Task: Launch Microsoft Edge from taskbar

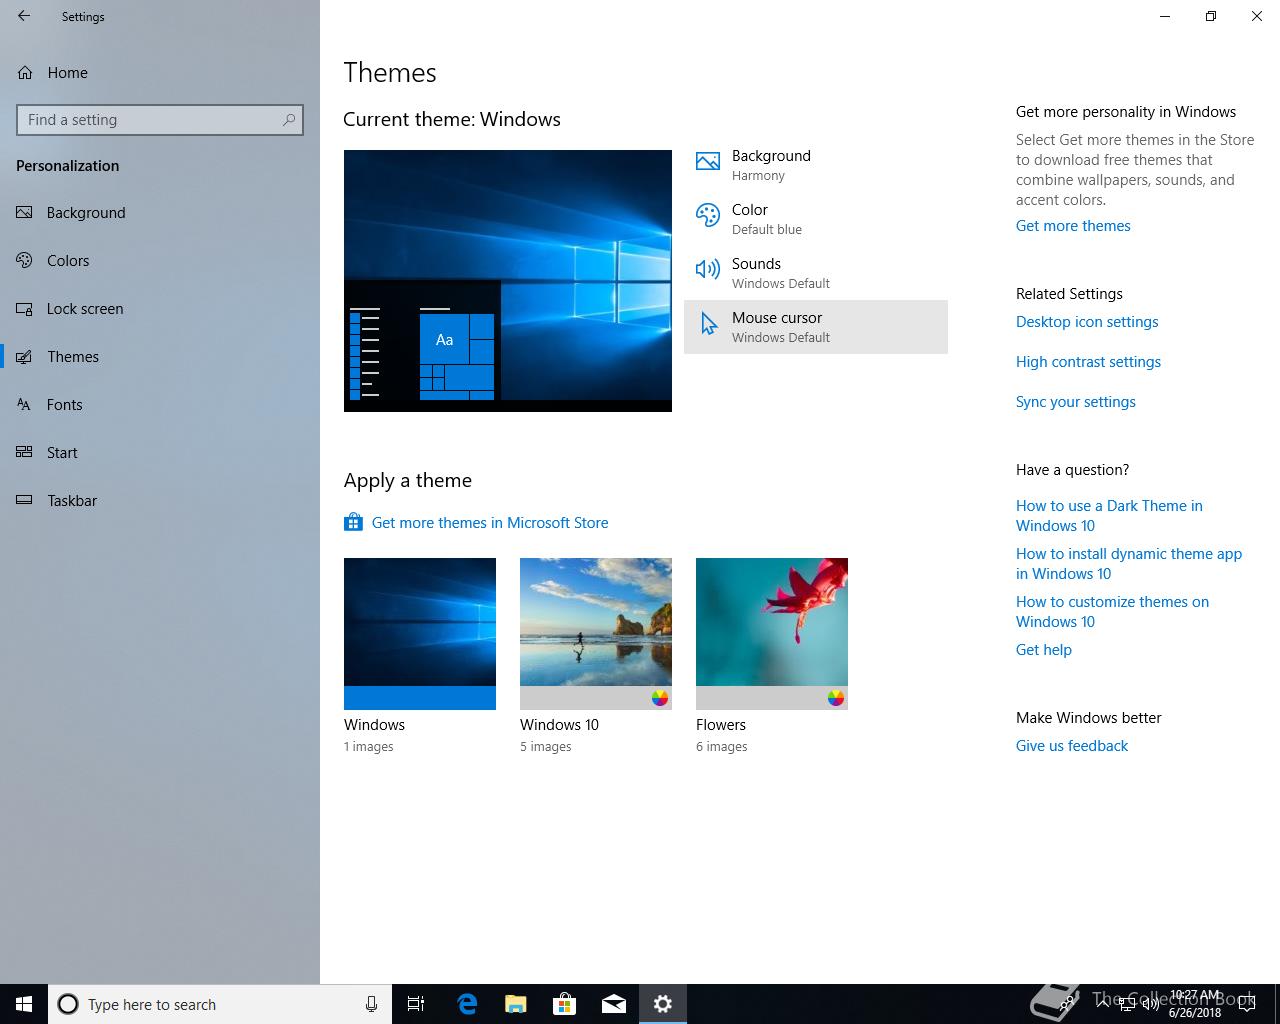Action: (x=466, y=1004)
